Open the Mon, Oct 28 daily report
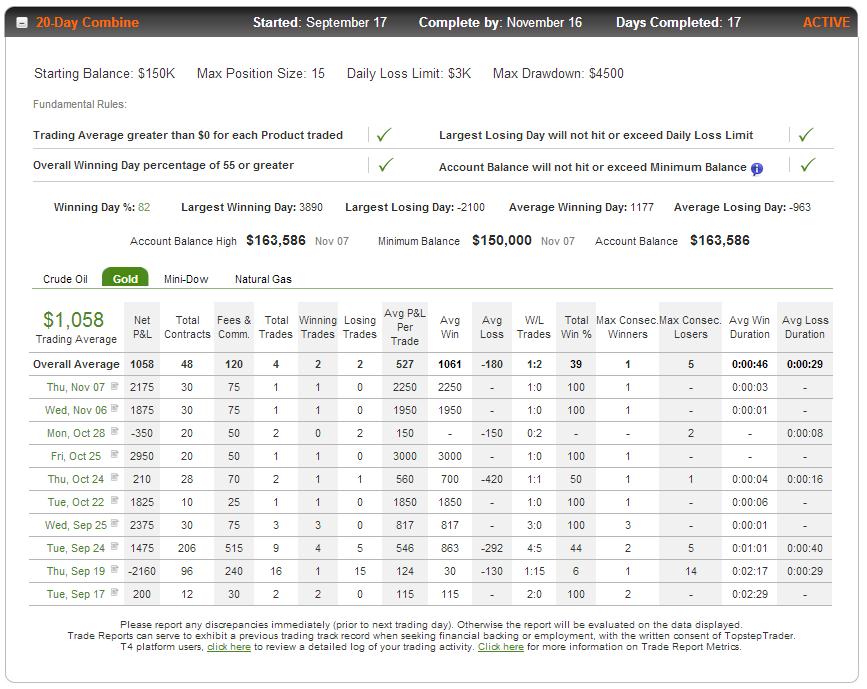The image size is (867, 689). pyautogui.click(x=76, y=433)
